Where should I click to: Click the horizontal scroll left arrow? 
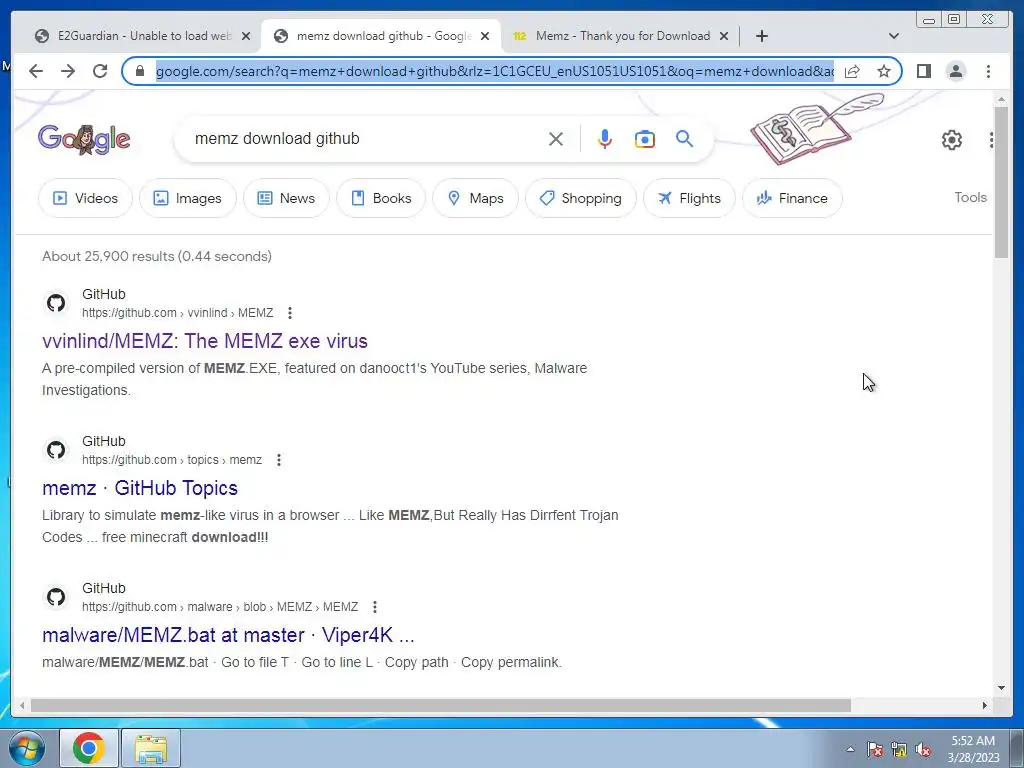coord(22,705)
